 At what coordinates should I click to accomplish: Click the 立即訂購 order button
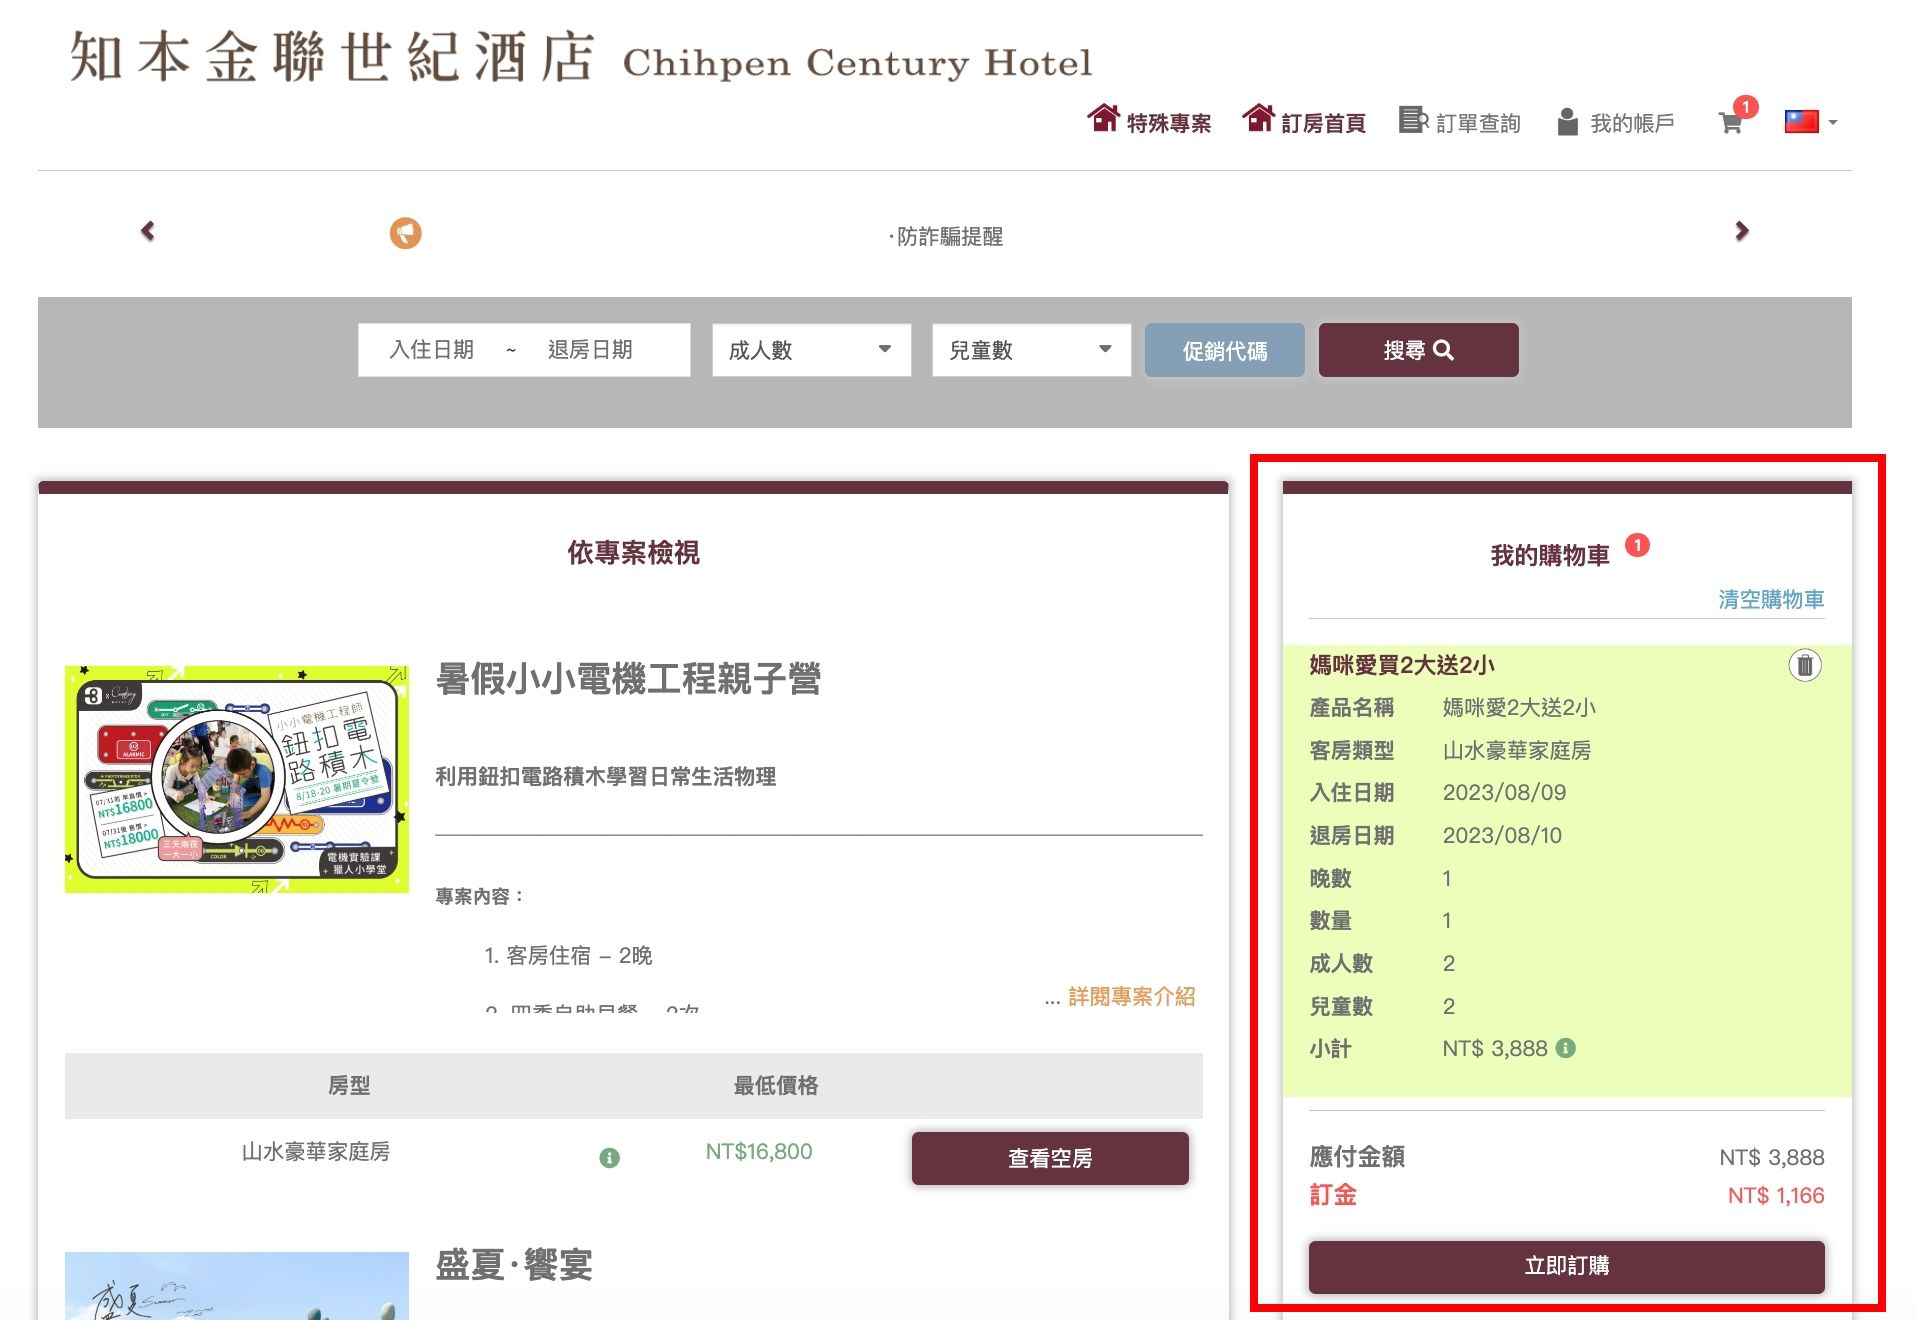tap(1565, 1265)
